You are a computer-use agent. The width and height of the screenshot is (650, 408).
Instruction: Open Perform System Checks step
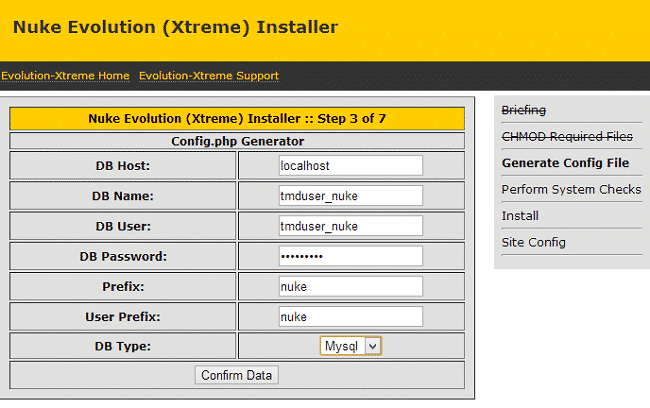571,189
